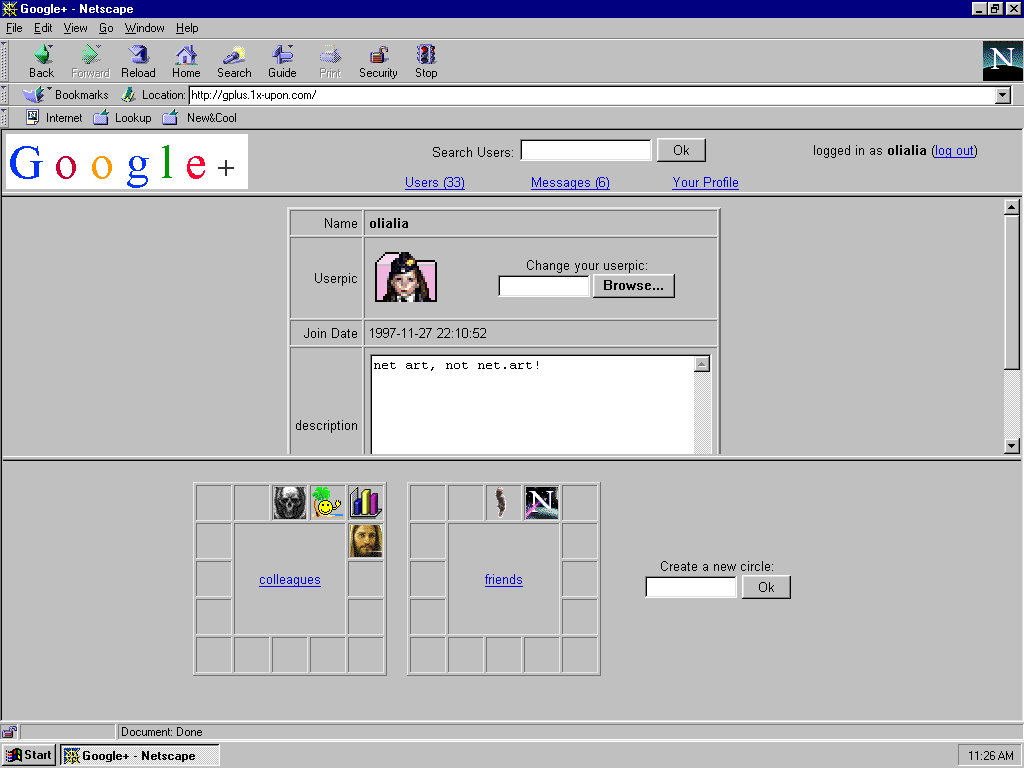Click the Browse... userpic button
The image size is (1024, 768).
(633, 286)
